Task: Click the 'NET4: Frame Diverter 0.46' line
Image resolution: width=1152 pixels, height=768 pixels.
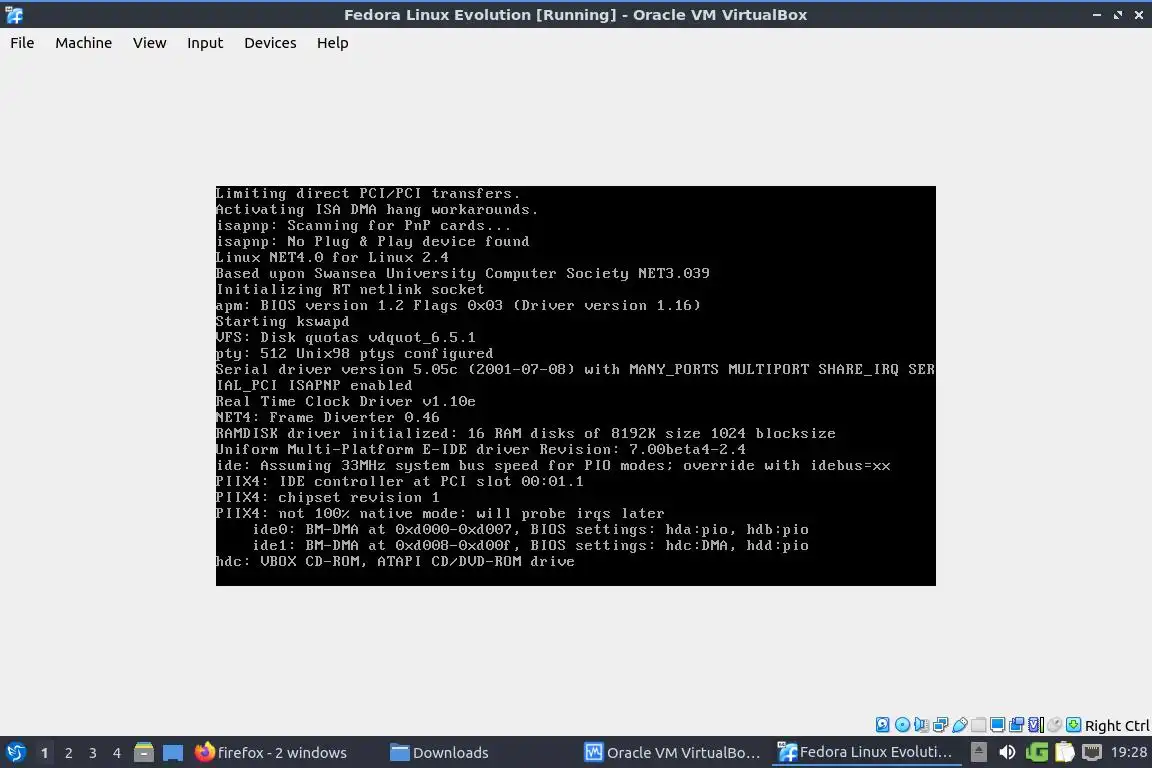Action: [x=328, y=417]
